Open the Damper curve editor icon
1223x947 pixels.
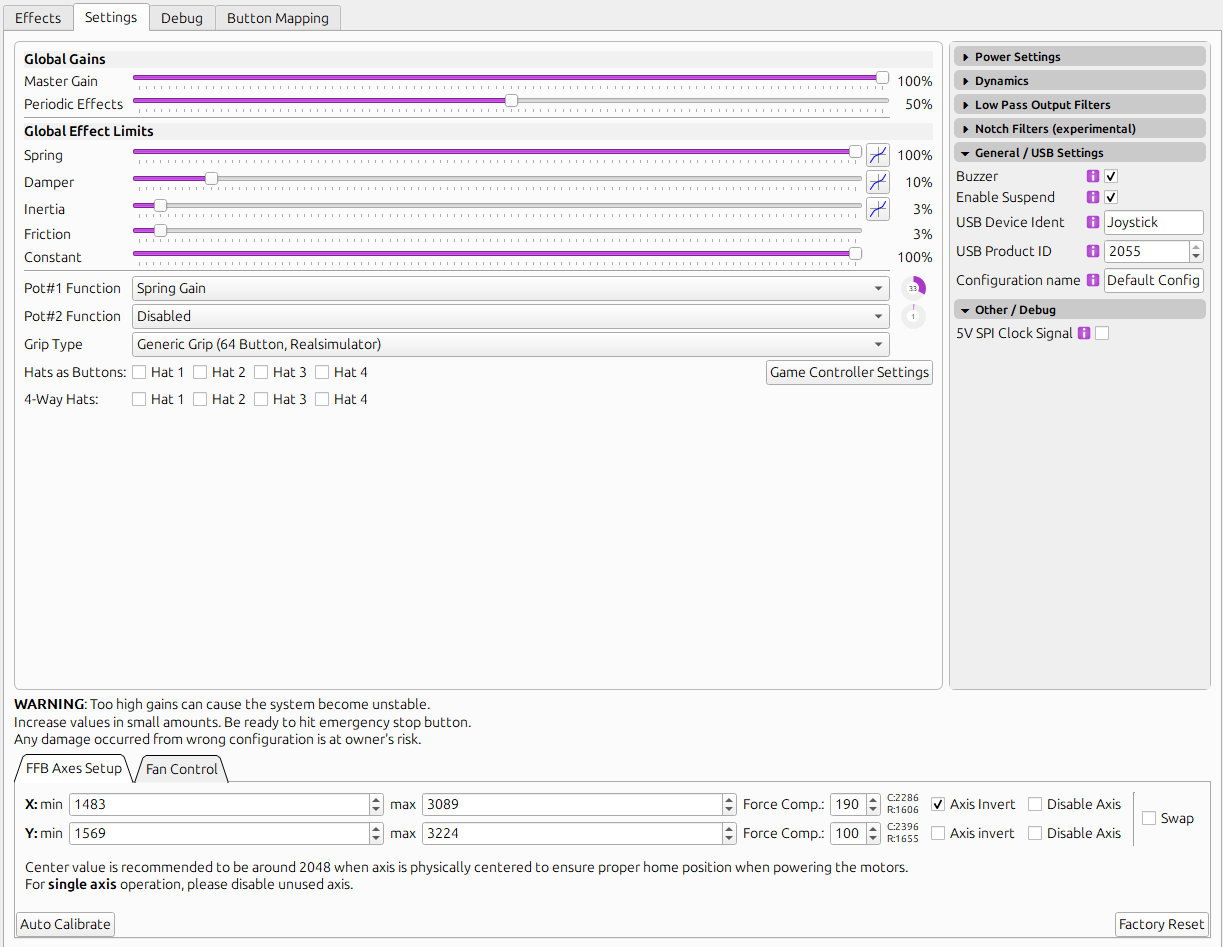pyautogui.click(x=877, y=182)
